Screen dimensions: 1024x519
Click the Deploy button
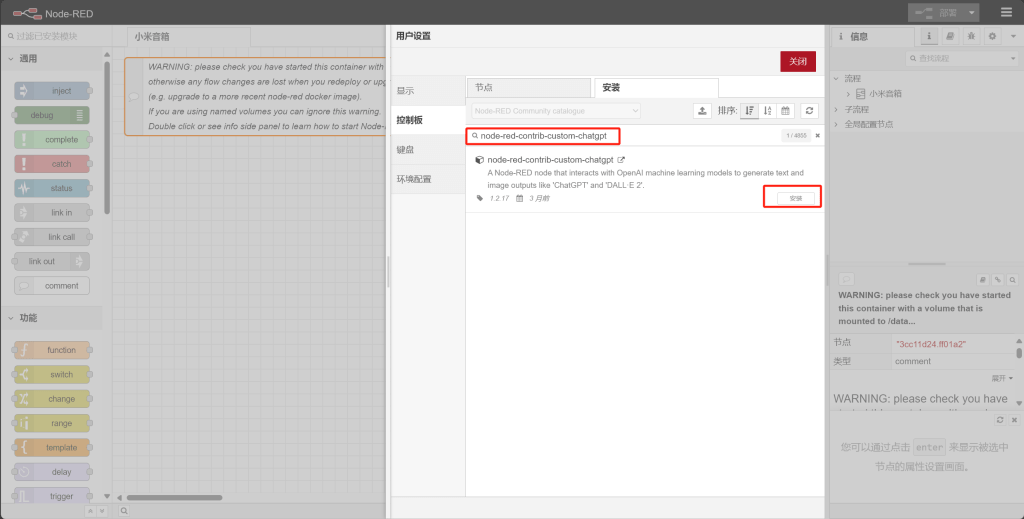point(936,12)
